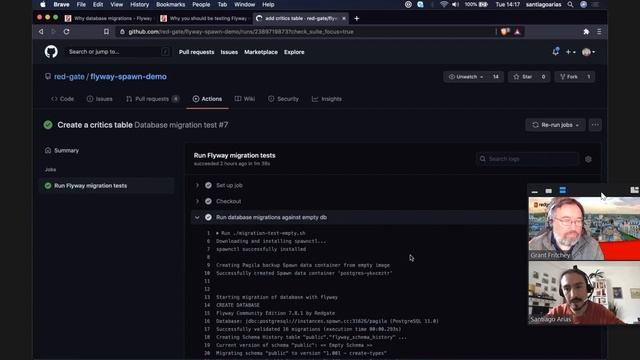The width and height of the screenshot is (640, 360).
Task: Go to GitHub home via Octocat logo
Action: [x=51, y=52]
